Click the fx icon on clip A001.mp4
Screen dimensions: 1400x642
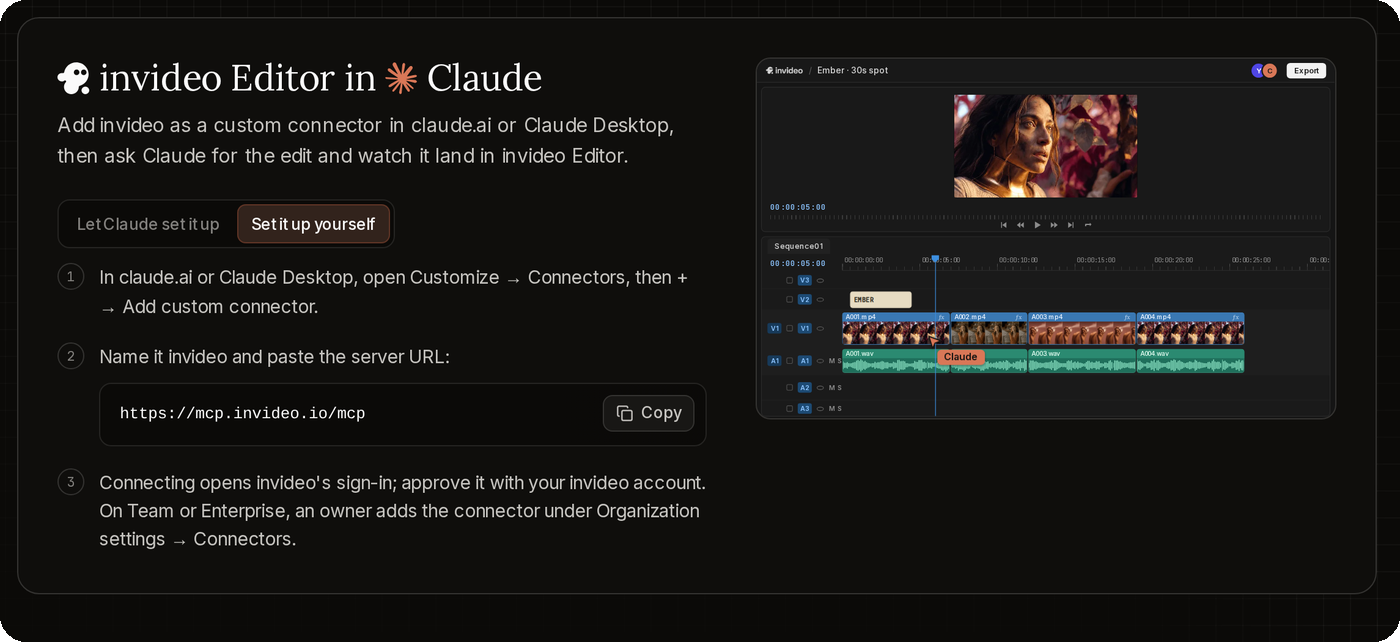coord(941,317)
